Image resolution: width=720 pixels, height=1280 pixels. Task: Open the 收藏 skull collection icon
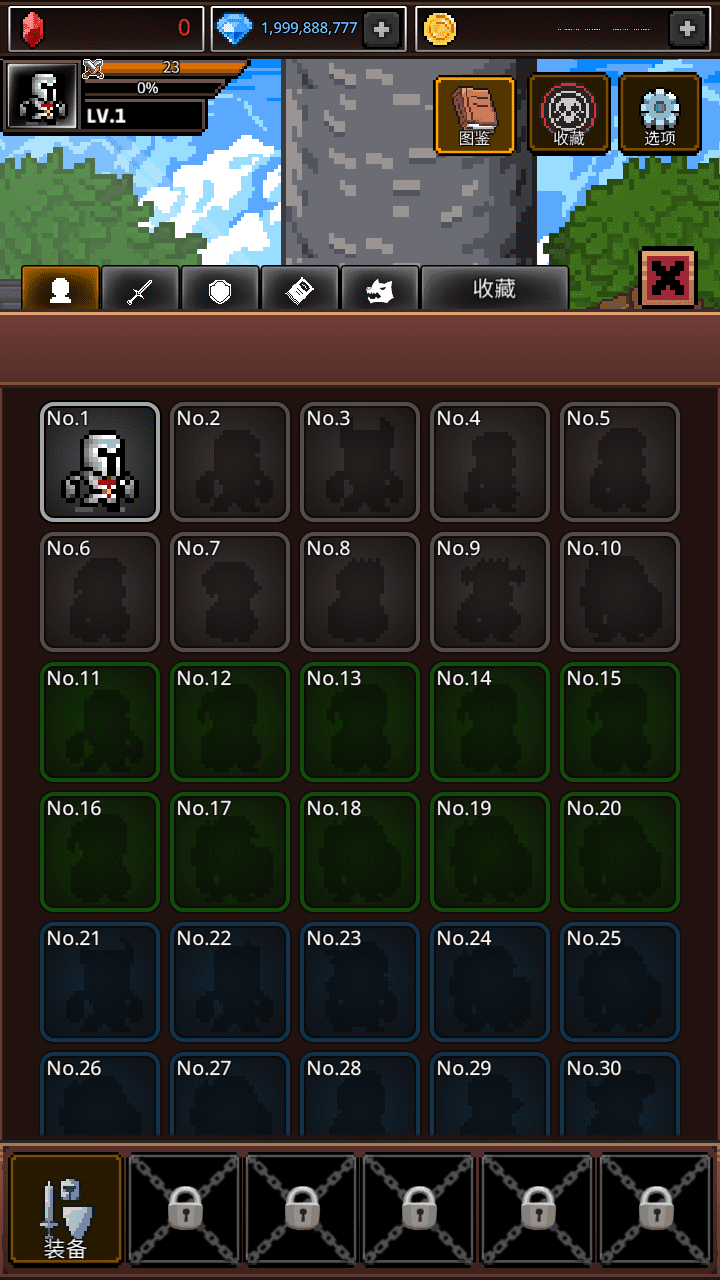pyautogui.click(x=569, y=115)
